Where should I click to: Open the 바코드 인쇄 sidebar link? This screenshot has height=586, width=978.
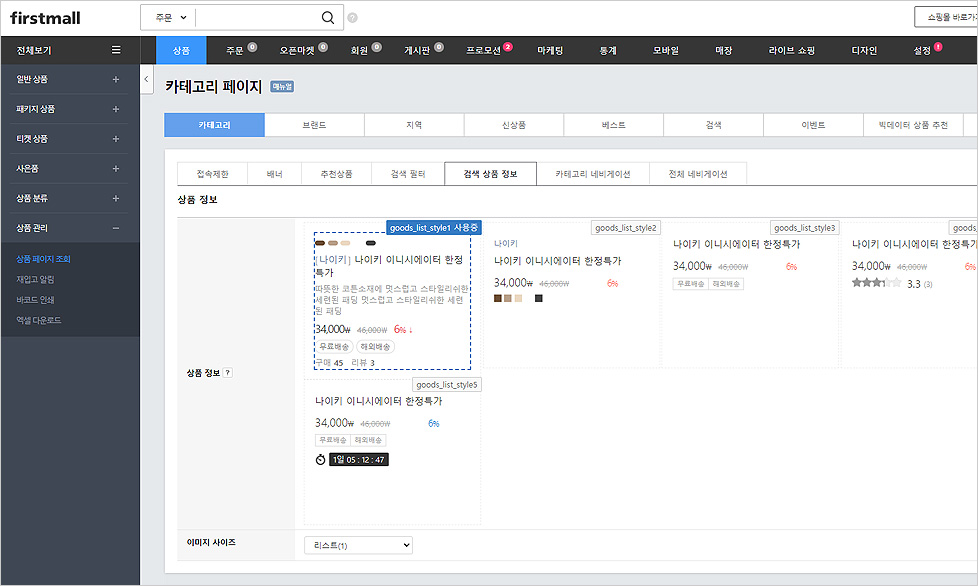tap(35, 300)
